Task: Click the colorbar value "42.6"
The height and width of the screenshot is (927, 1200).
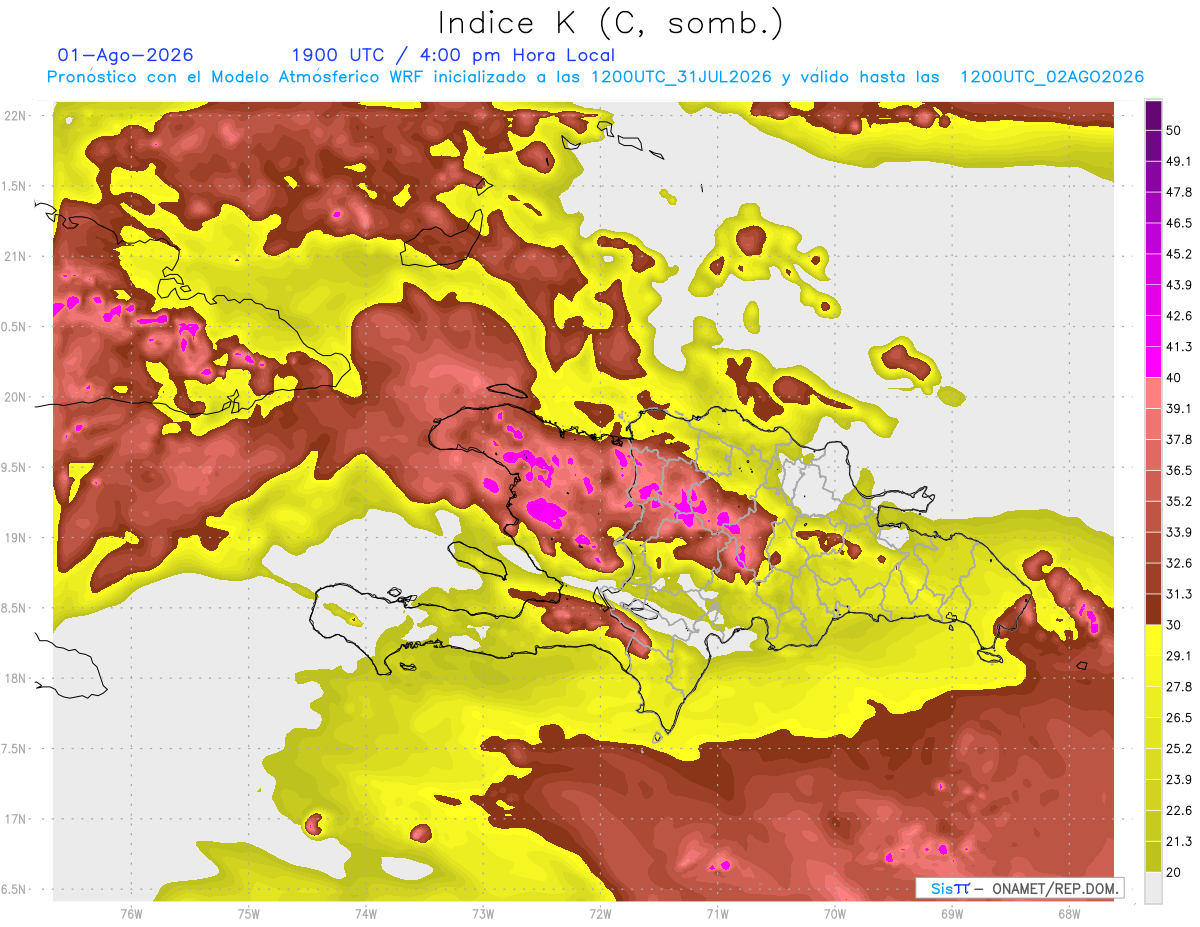Action: point(1179,316)
